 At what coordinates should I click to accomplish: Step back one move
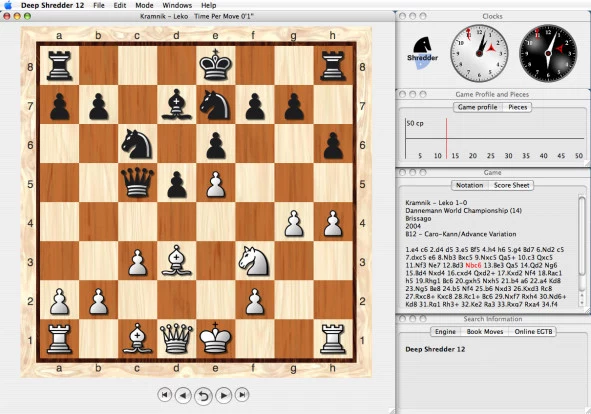[x=183, y=396]
